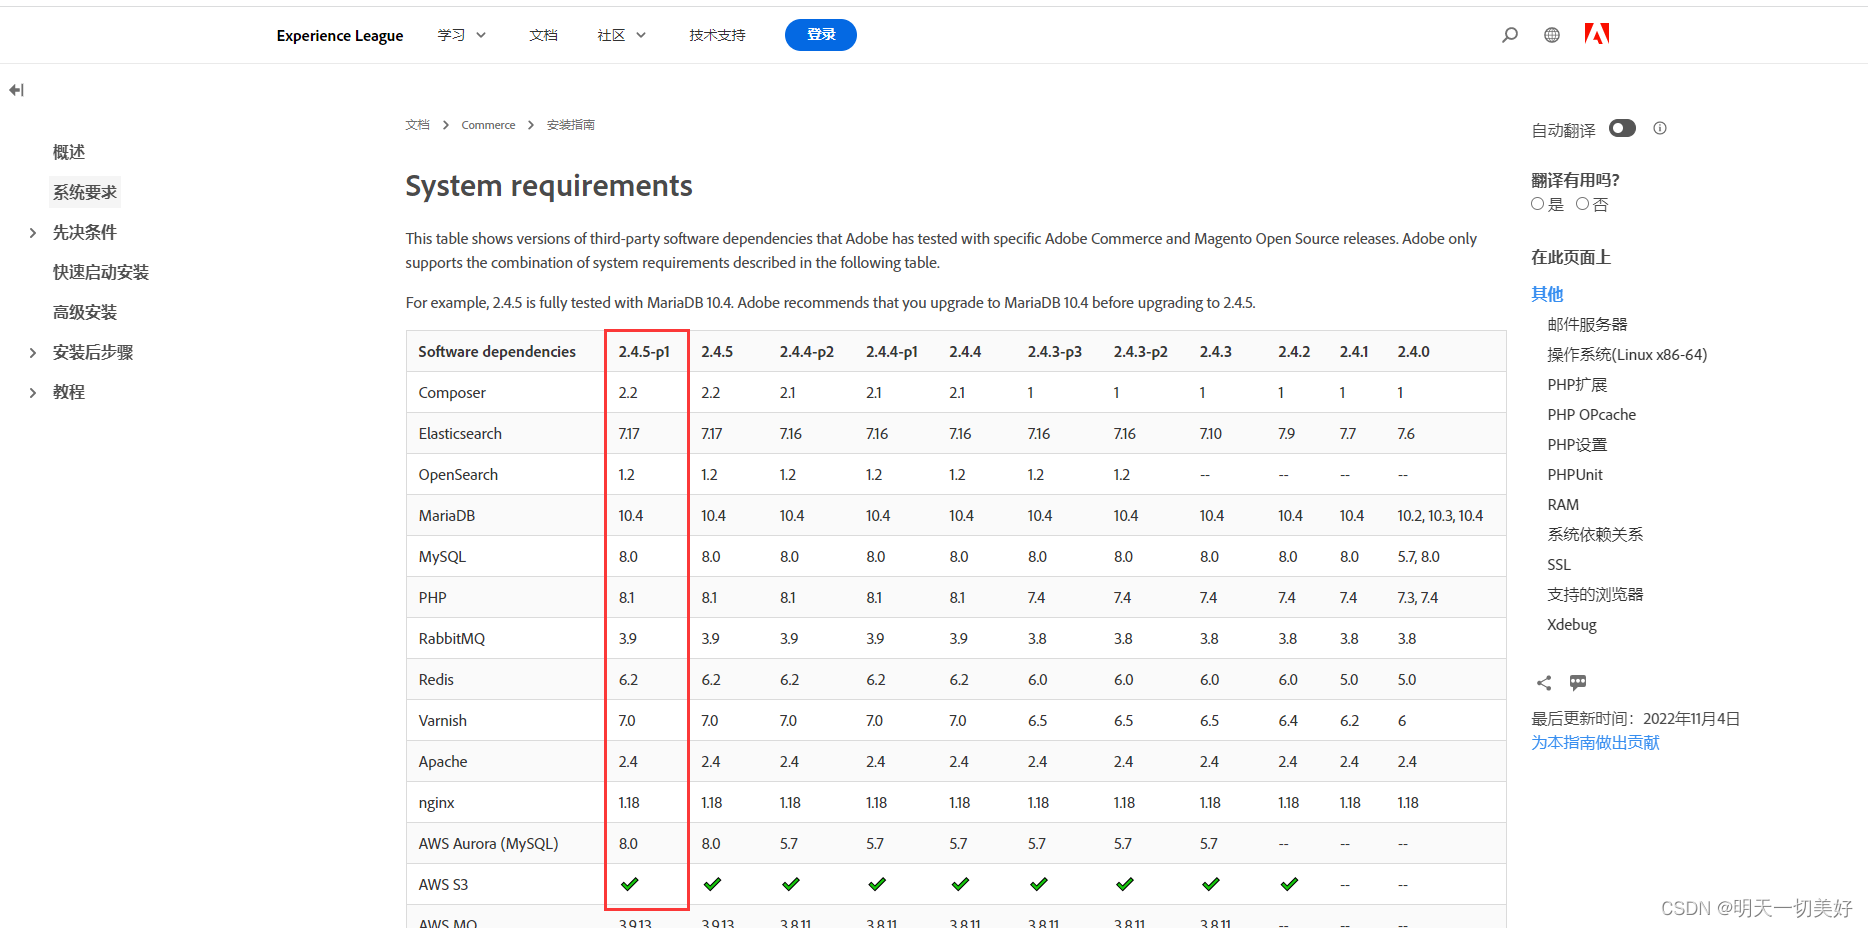
Task: Click AWS S3 checkmark under 2.4.2
Action: pos(1289,884)
